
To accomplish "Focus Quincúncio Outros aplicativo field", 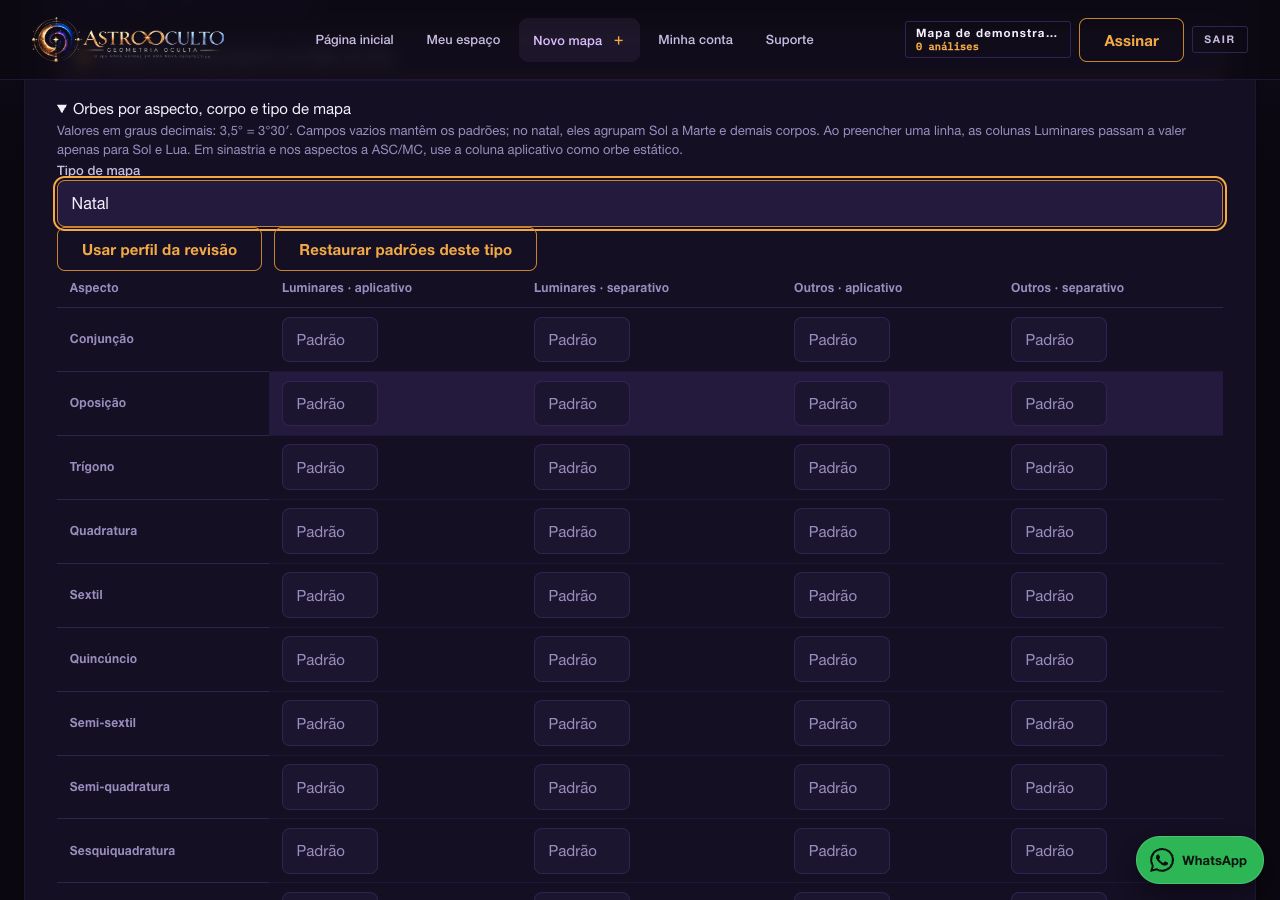I will coord(842,660).
